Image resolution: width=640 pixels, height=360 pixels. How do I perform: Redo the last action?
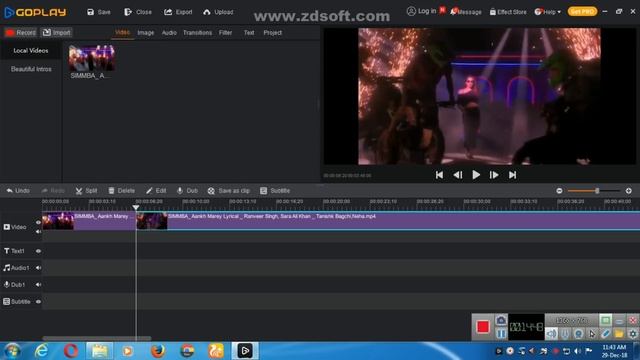pyautogui.click(x=53, y=191)
